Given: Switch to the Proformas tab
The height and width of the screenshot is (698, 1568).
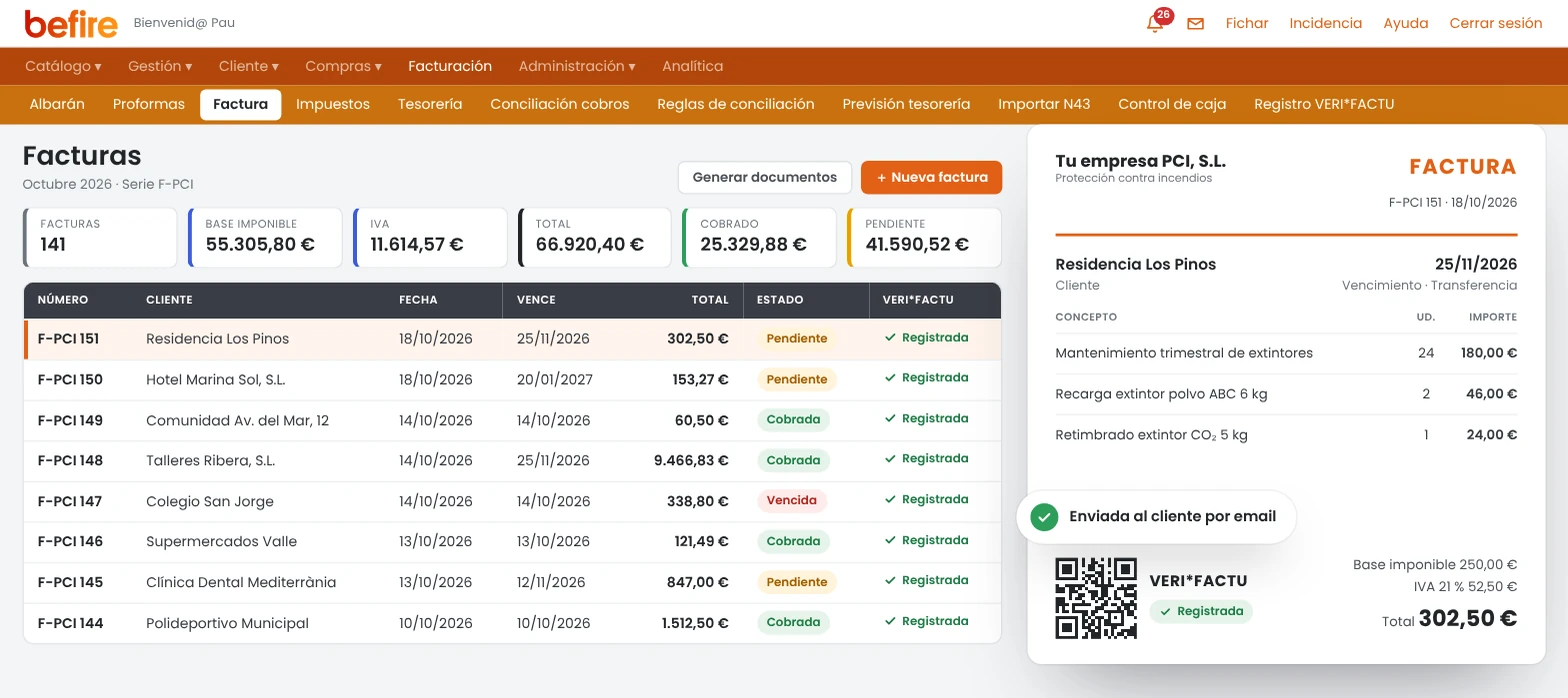Looking at the screenshot, I should (x=149, y=104).
